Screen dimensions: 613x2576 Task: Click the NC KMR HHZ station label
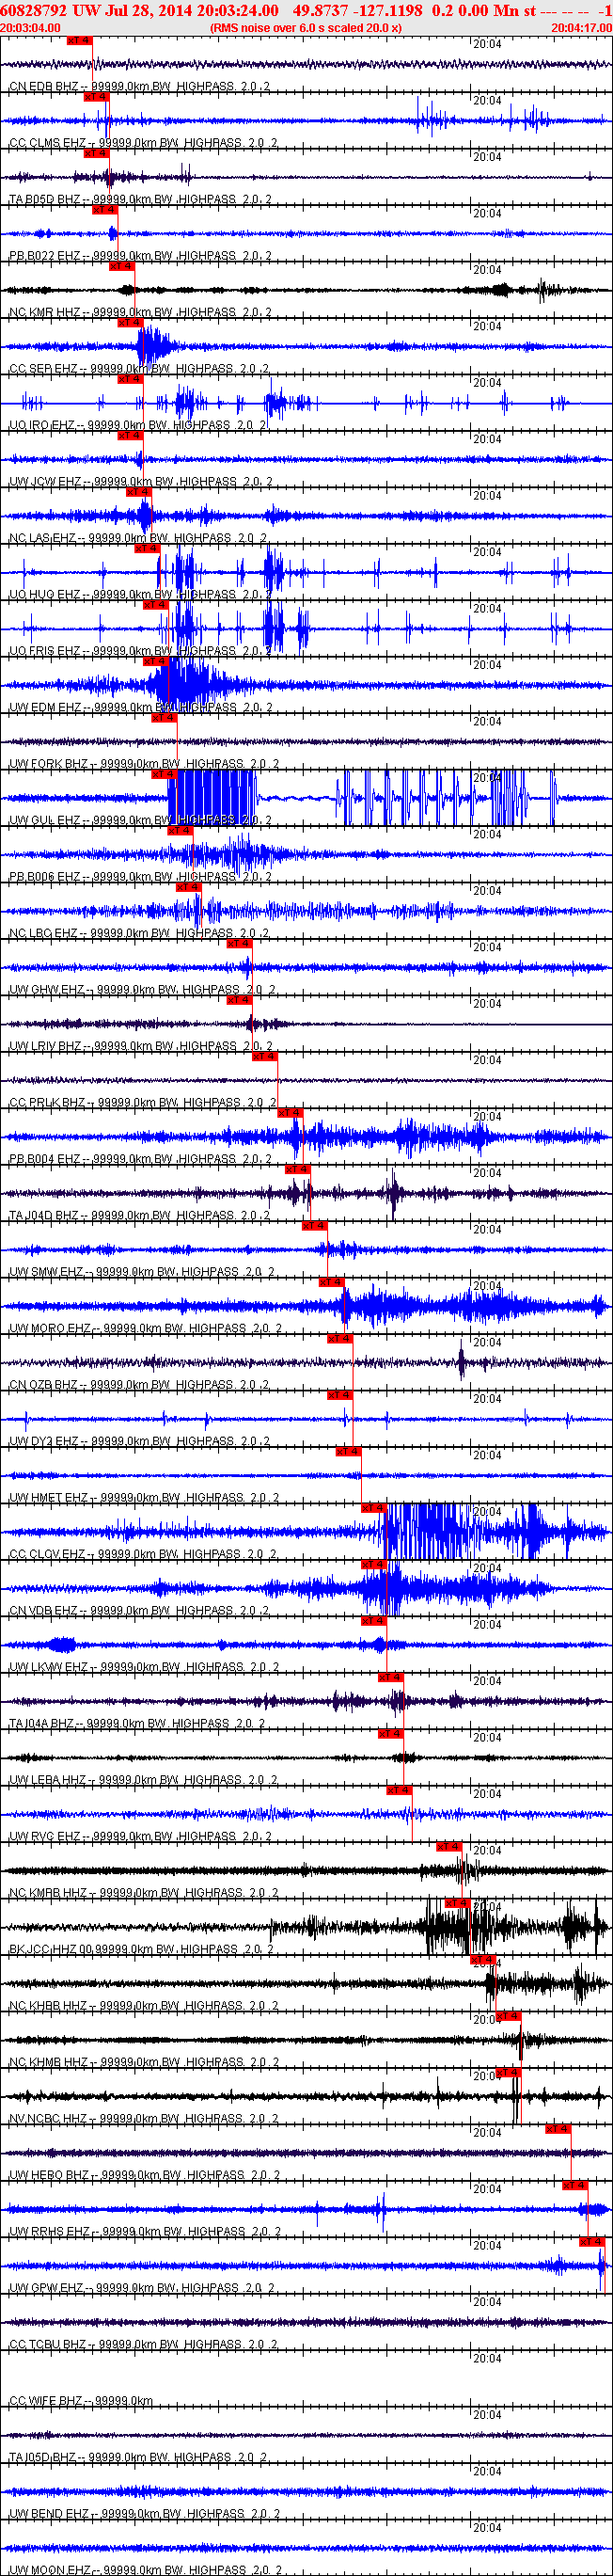pos(141,313)
